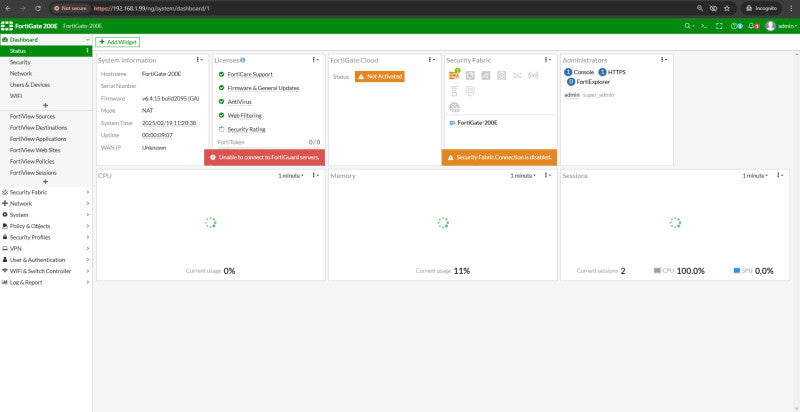
Task: Click the Not Activated status button
Action: click(380, 76)
